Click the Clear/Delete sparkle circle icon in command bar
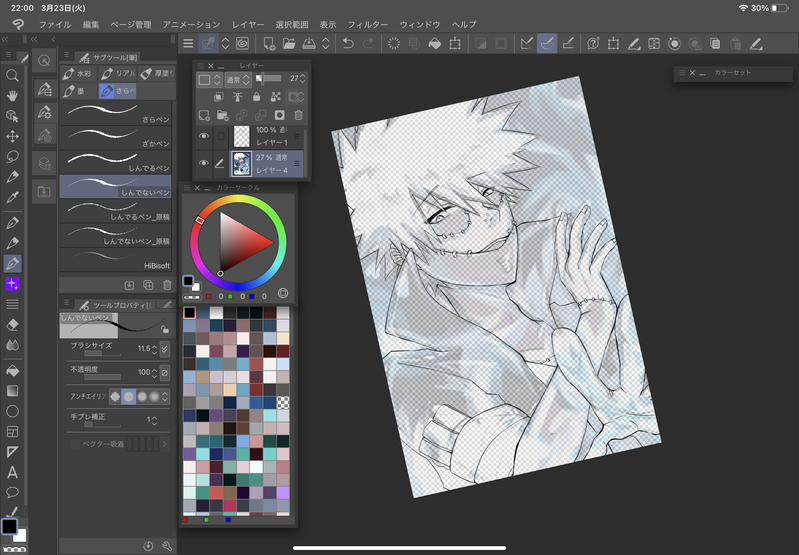This screenshot has height=555, width=799. (394, 44)
